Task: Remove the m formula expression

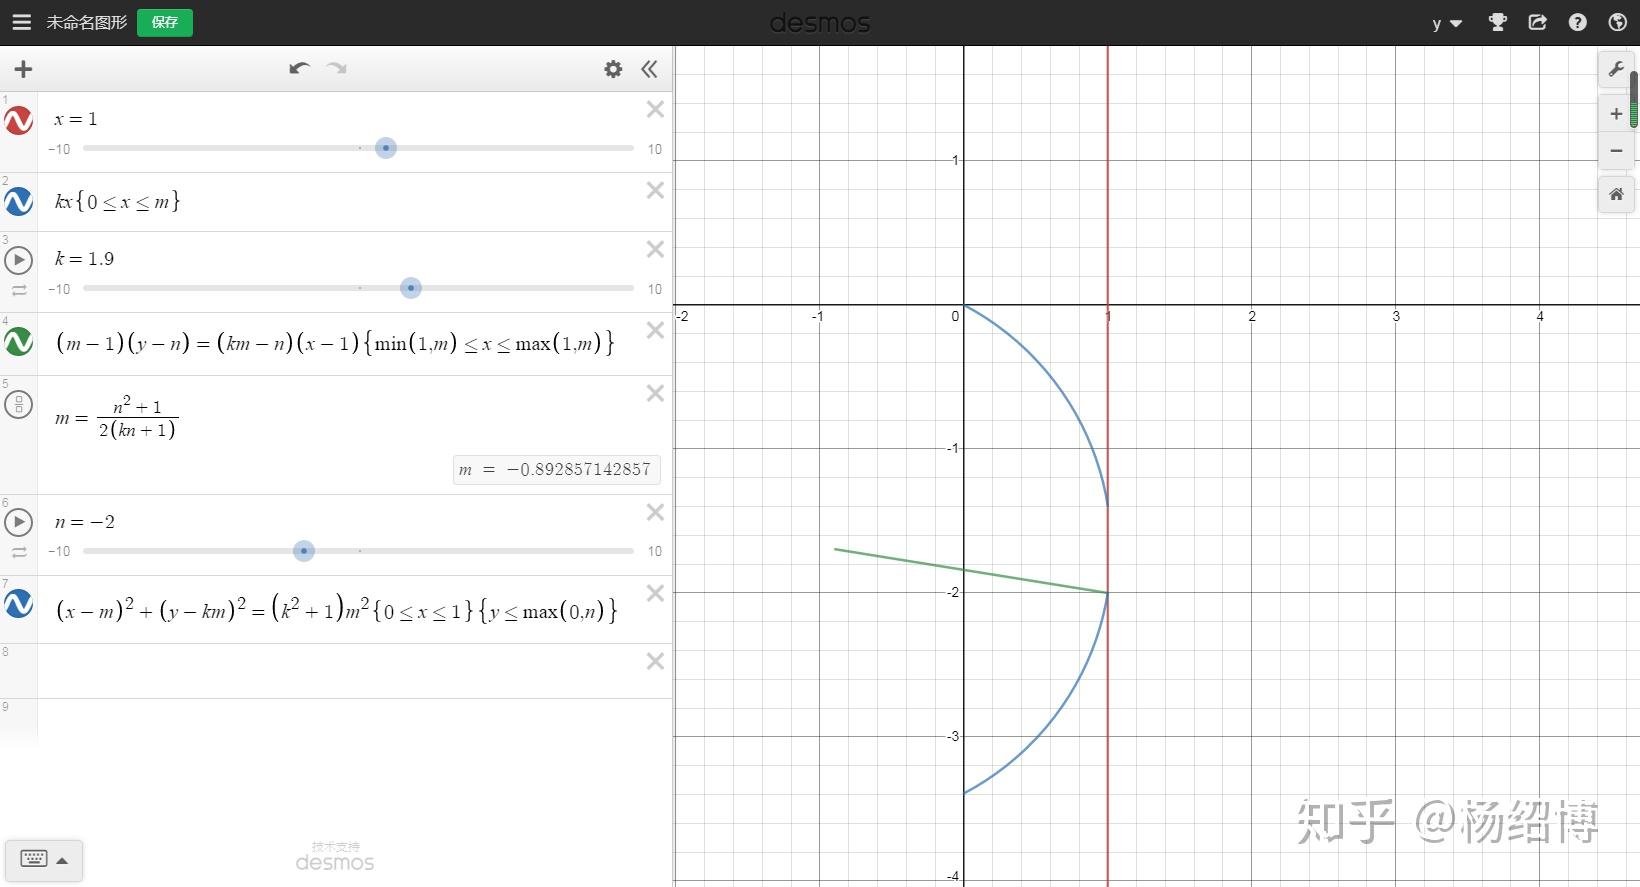Action: coord(655,393)
